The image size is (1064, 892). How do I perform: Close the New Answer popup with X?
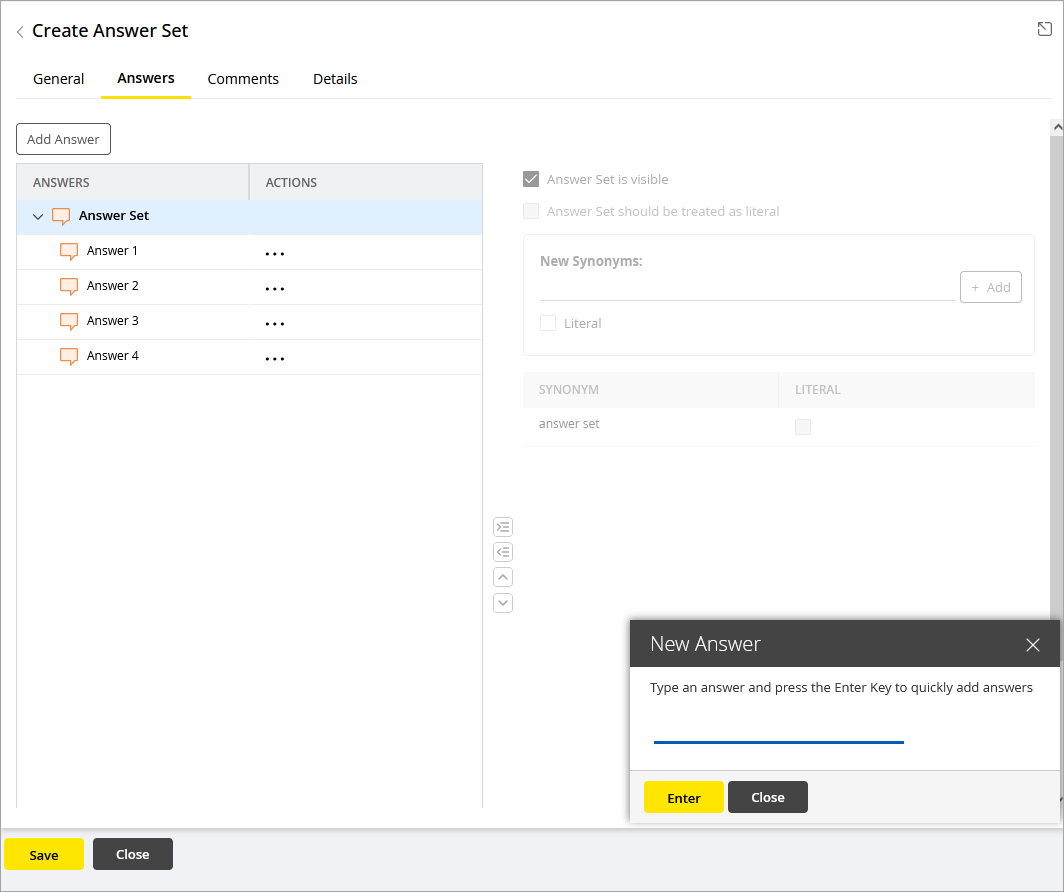tap(1033, 645)
